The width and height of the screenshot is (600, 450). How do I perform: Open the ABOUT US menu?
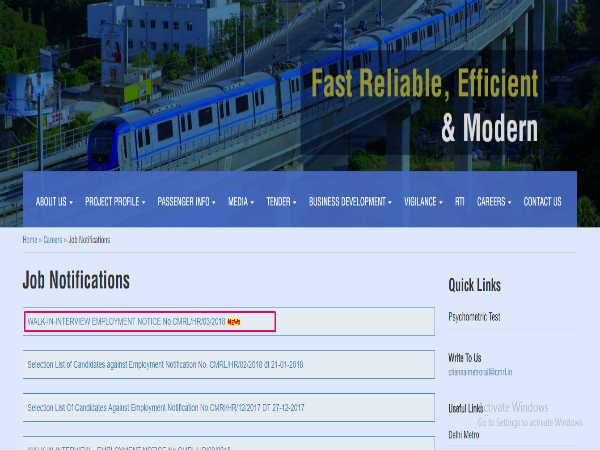click(x=54, y=202)
